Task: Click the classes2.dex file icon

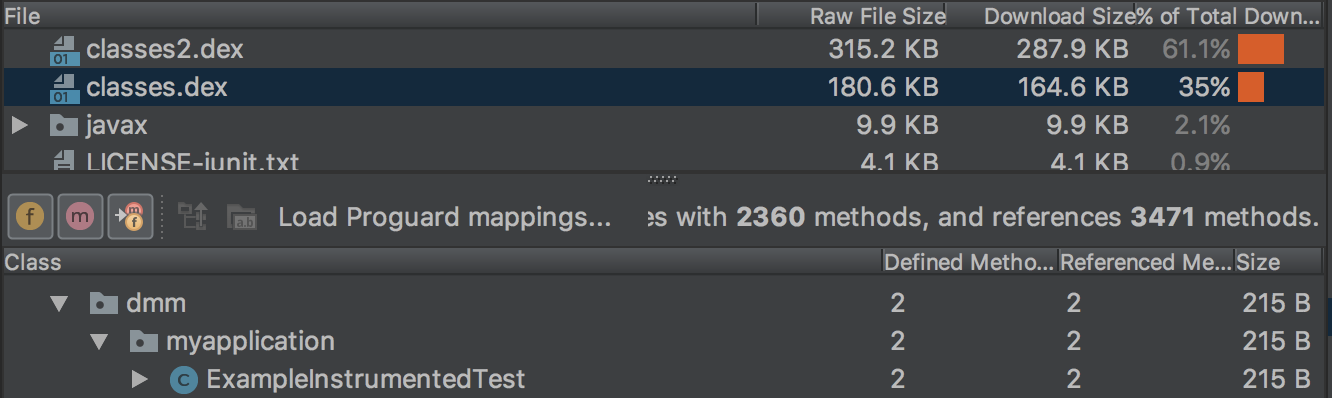Action: click(65, 50)
